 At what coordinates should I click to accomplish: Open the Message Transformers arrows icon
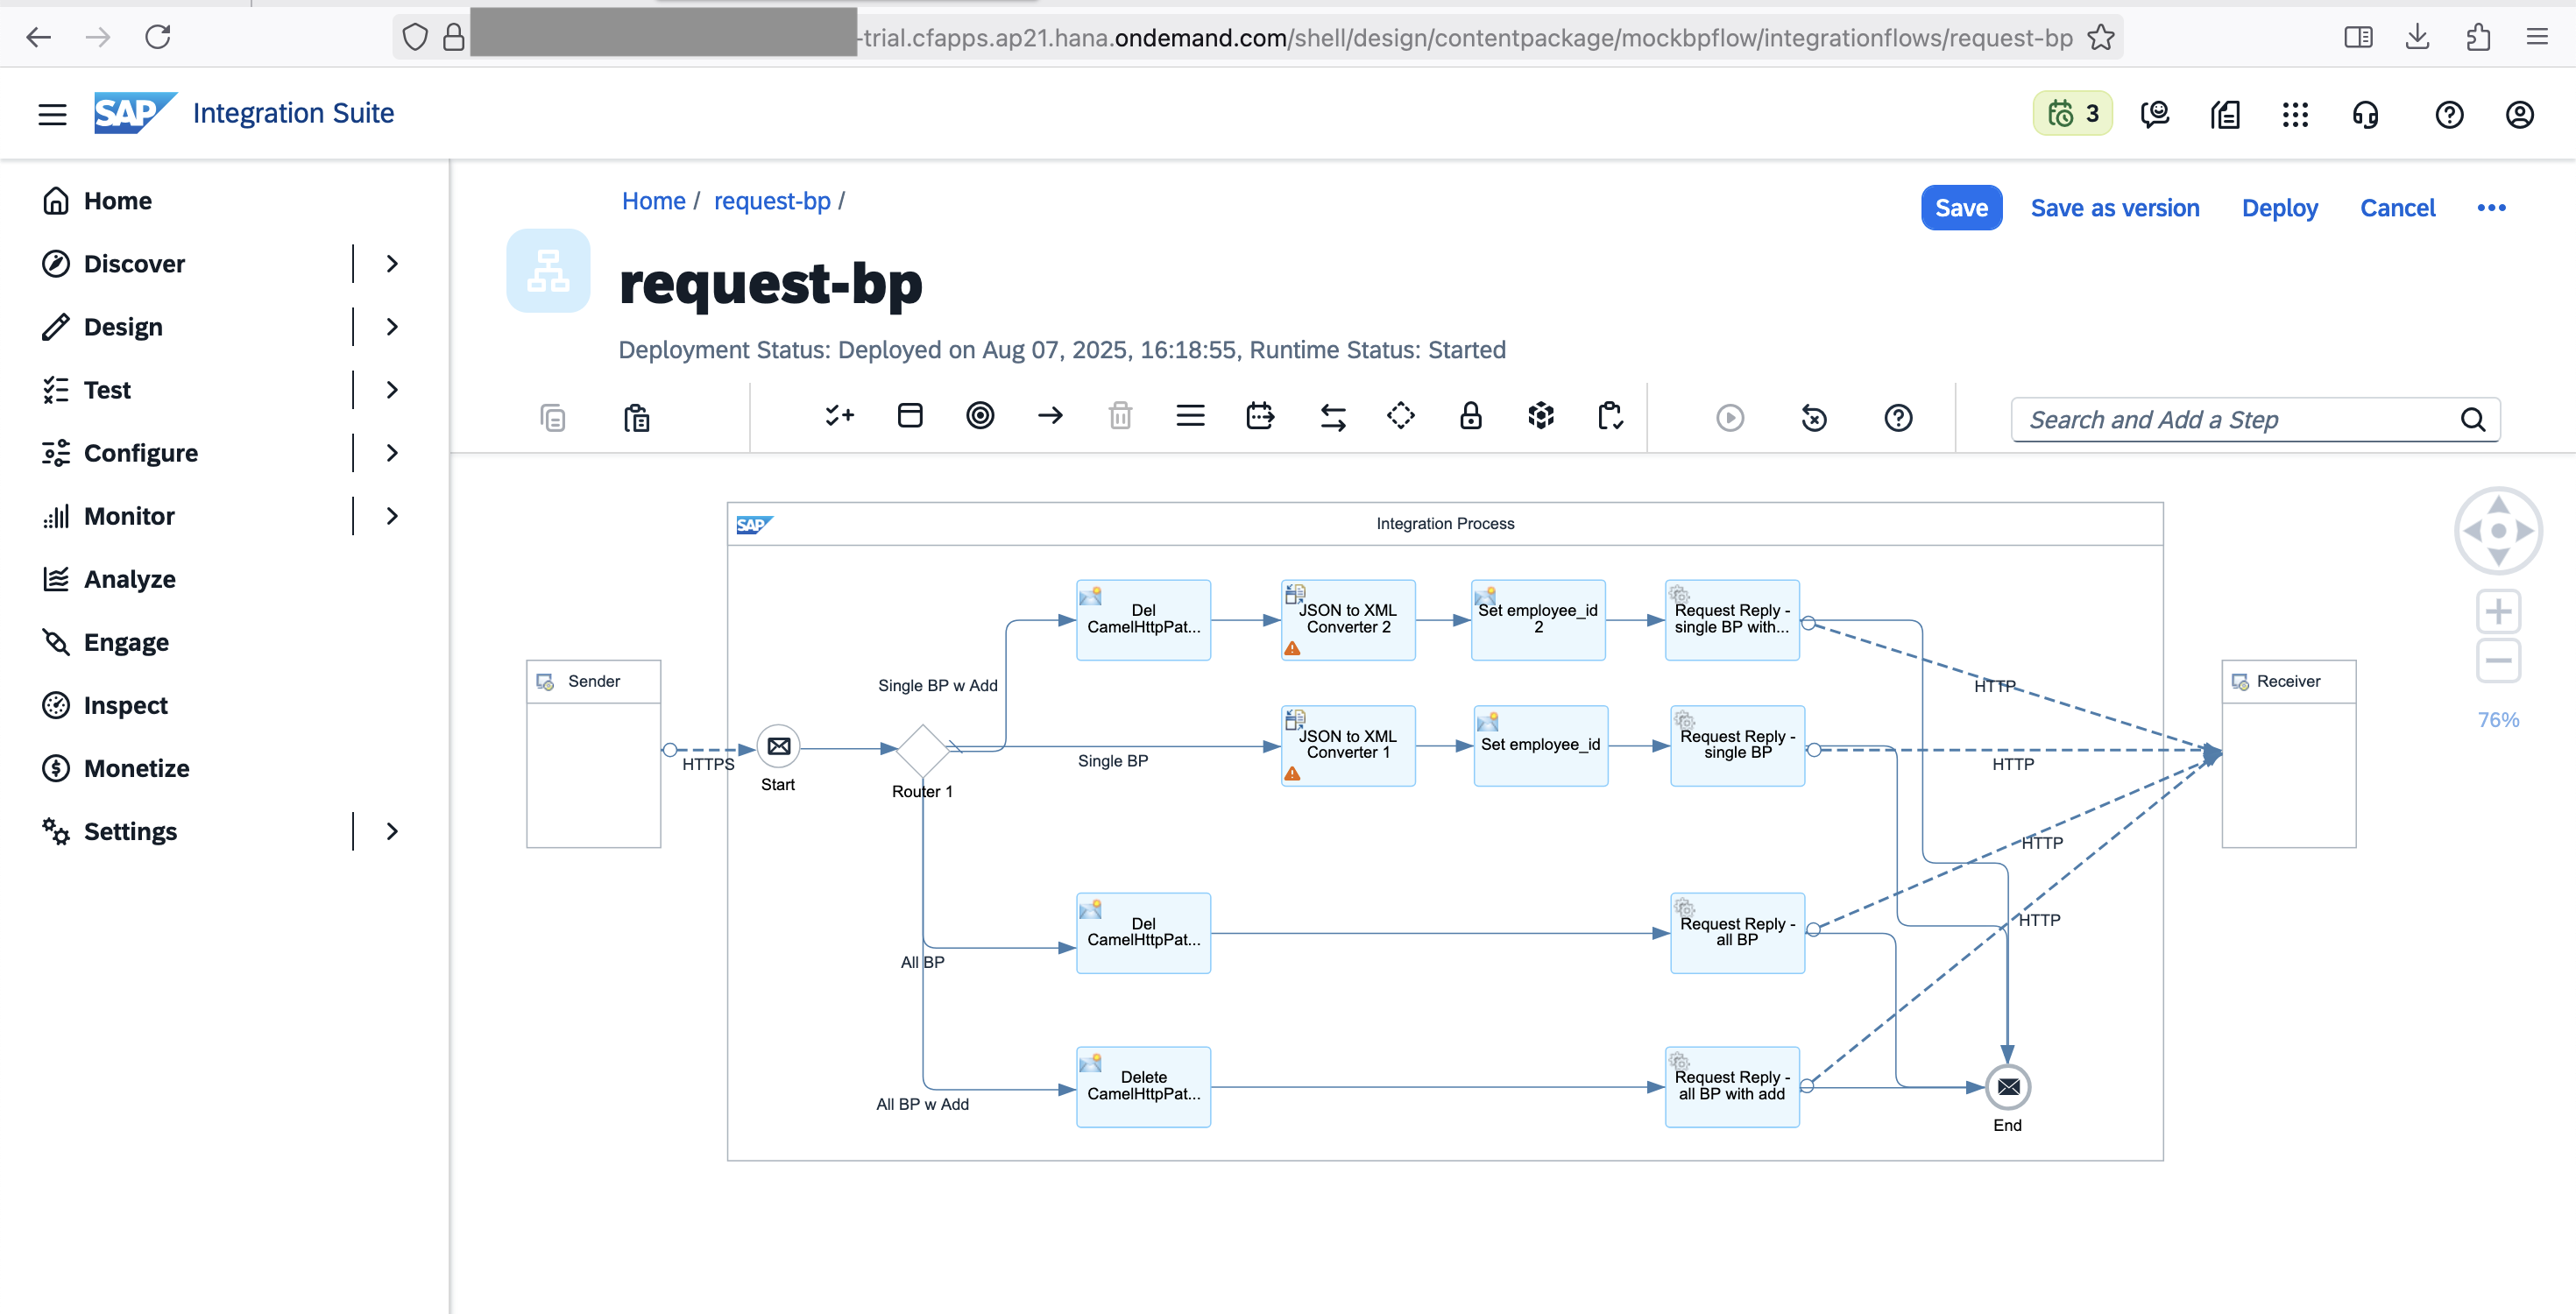pos(1332,416)
